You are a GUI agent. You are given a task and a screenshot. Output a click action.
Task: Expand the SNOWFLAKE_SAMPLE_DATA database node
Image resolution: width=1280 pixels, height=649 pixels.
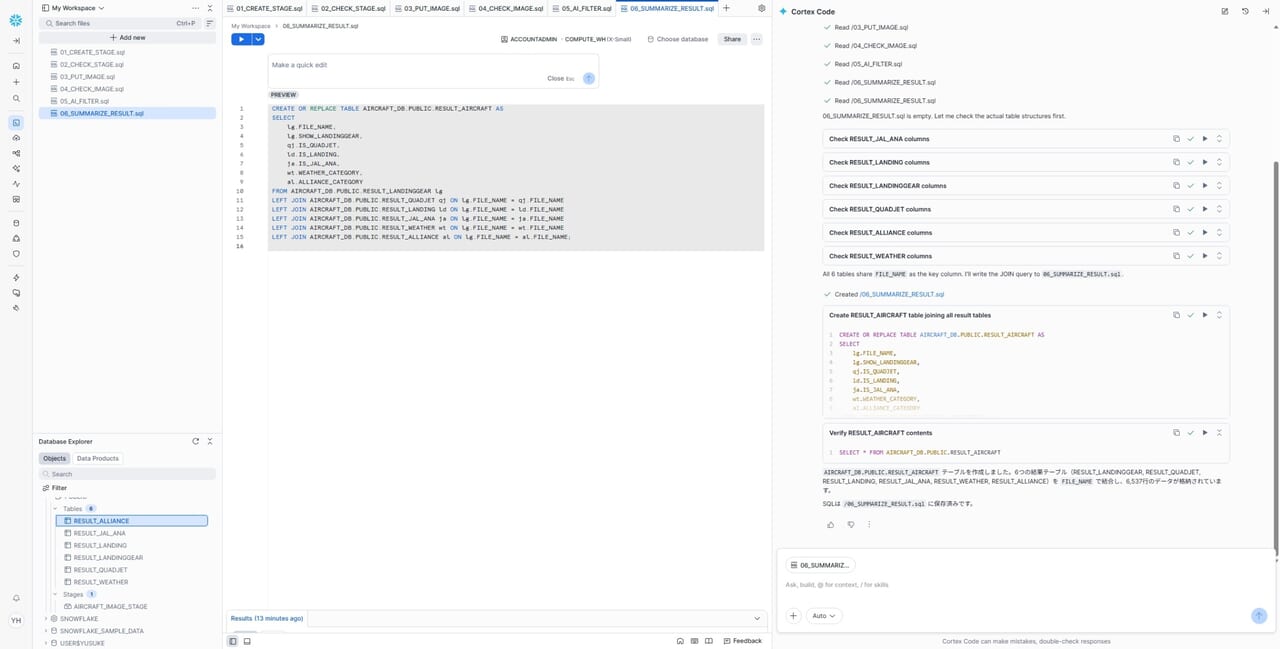pos(46,631)
